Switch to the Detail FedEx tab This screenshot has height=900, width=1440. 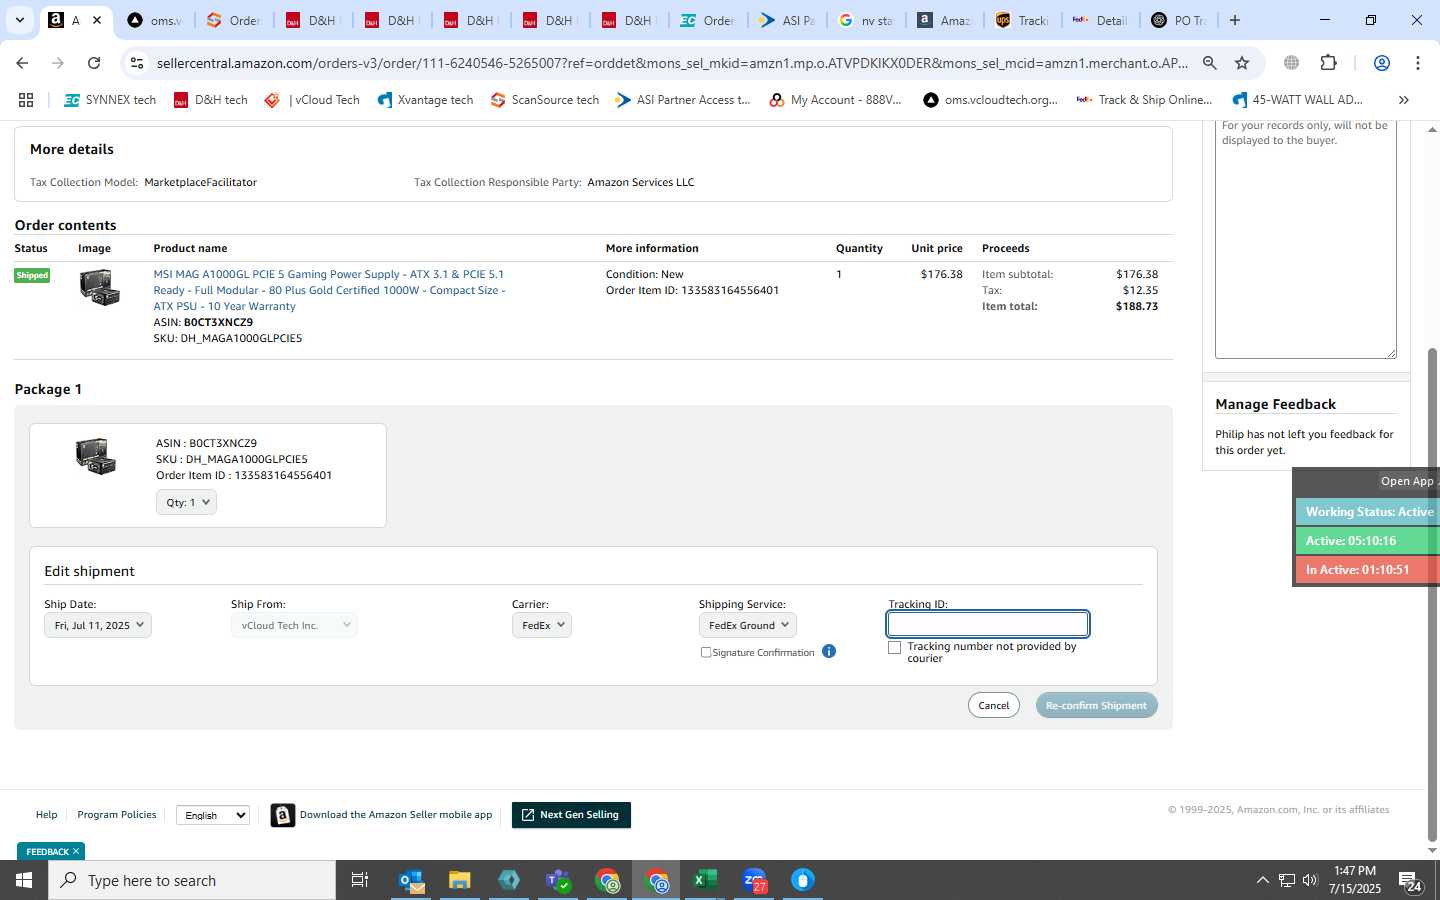click(1100, 20)
